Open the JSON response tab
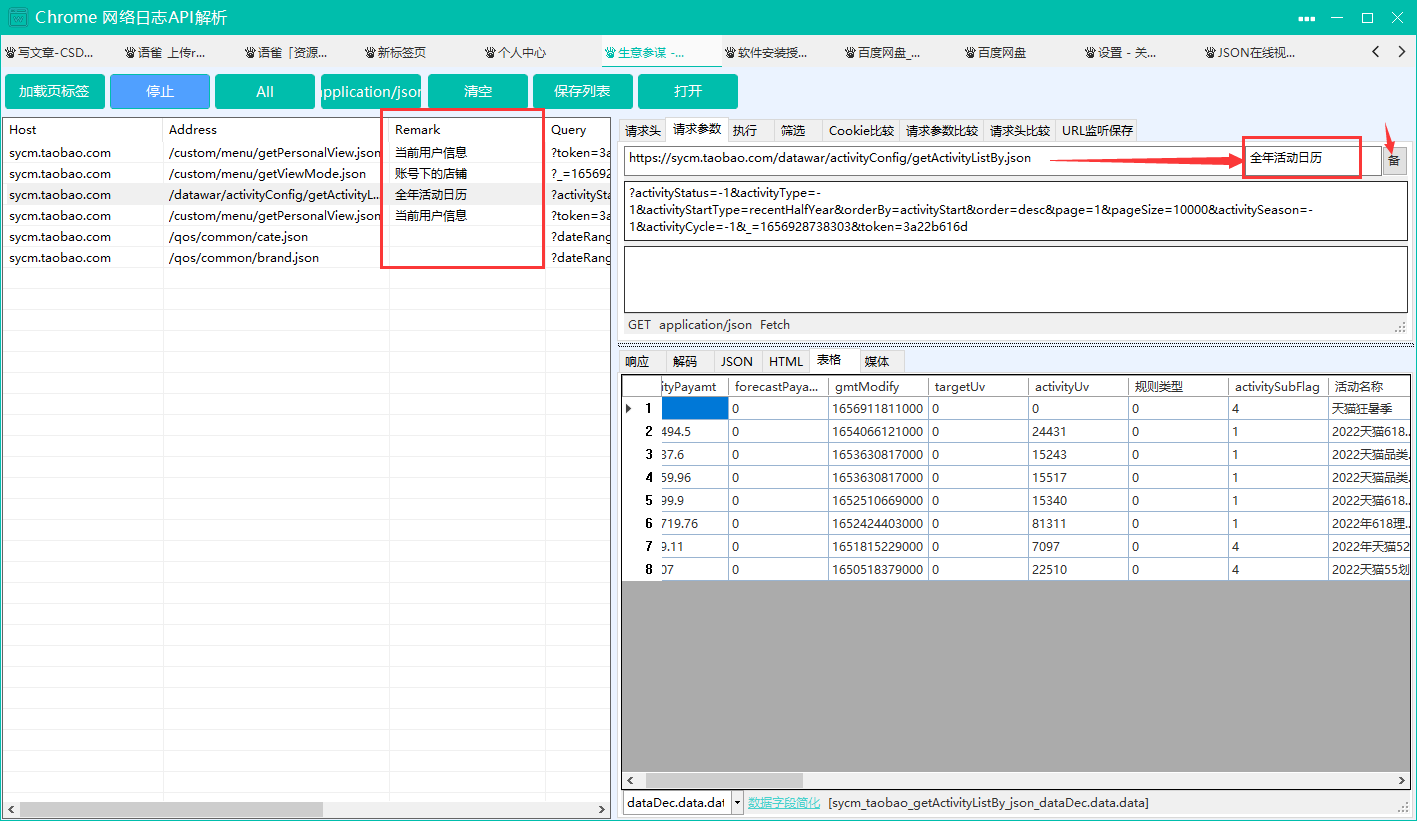This screenshot has height=821, width=1417. [x=737, y=362]
